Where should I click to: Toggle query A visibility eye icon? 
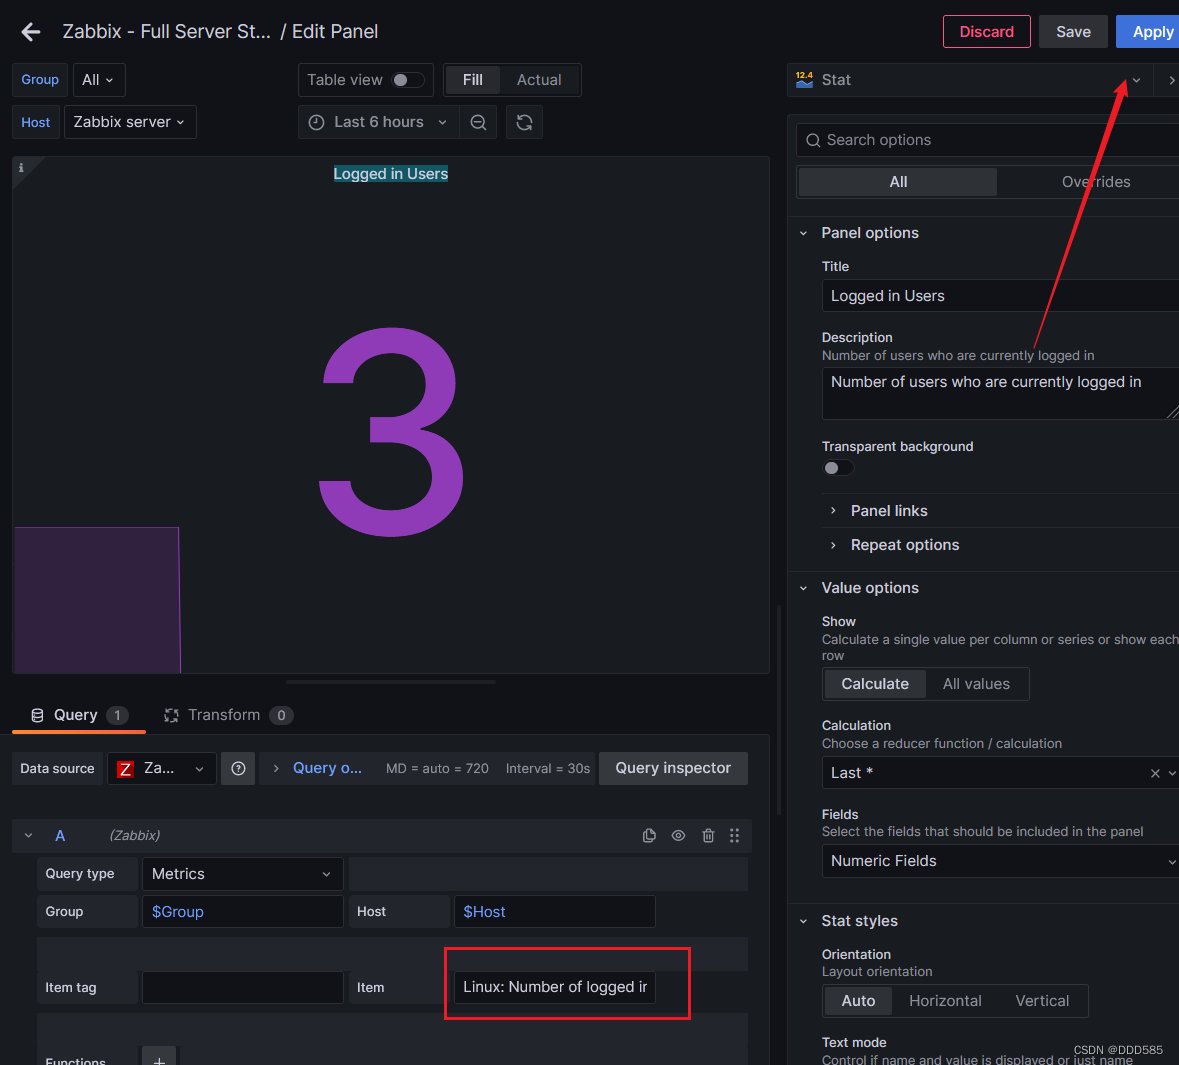pyautogui.click(x=678, y=836)
